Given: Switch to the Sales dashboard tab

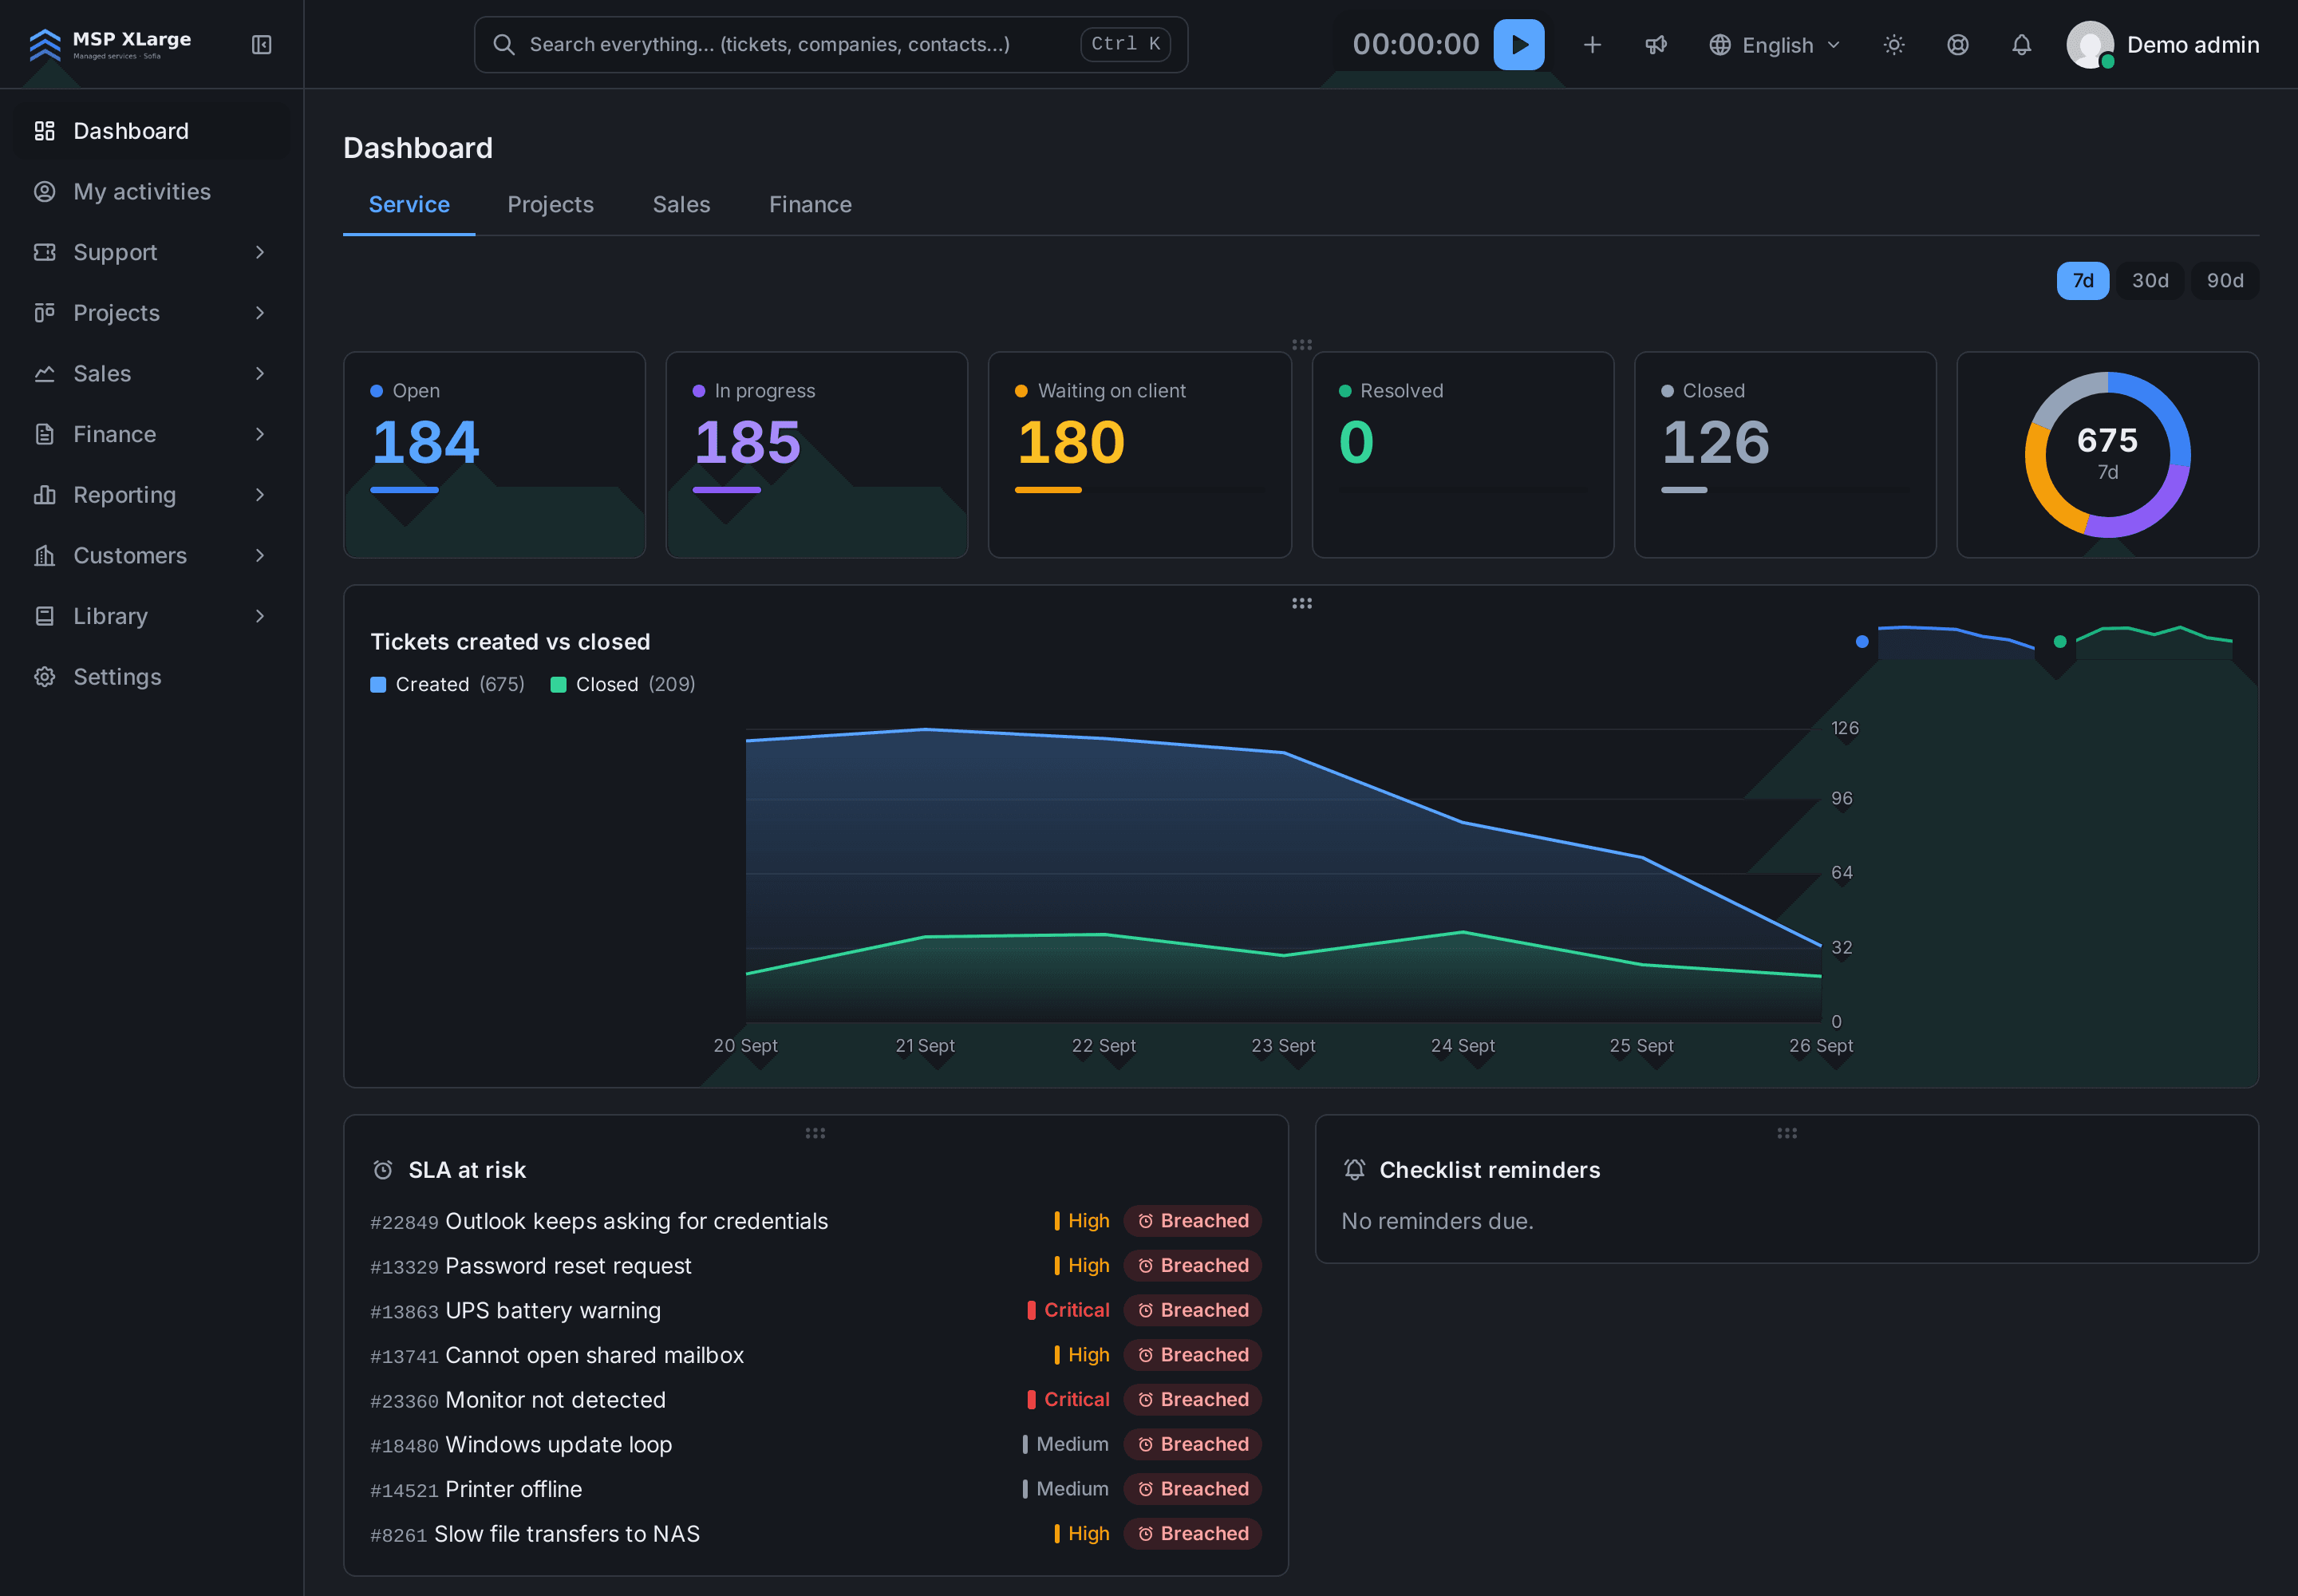Looking at the screenshot, I should pos(681,204).
